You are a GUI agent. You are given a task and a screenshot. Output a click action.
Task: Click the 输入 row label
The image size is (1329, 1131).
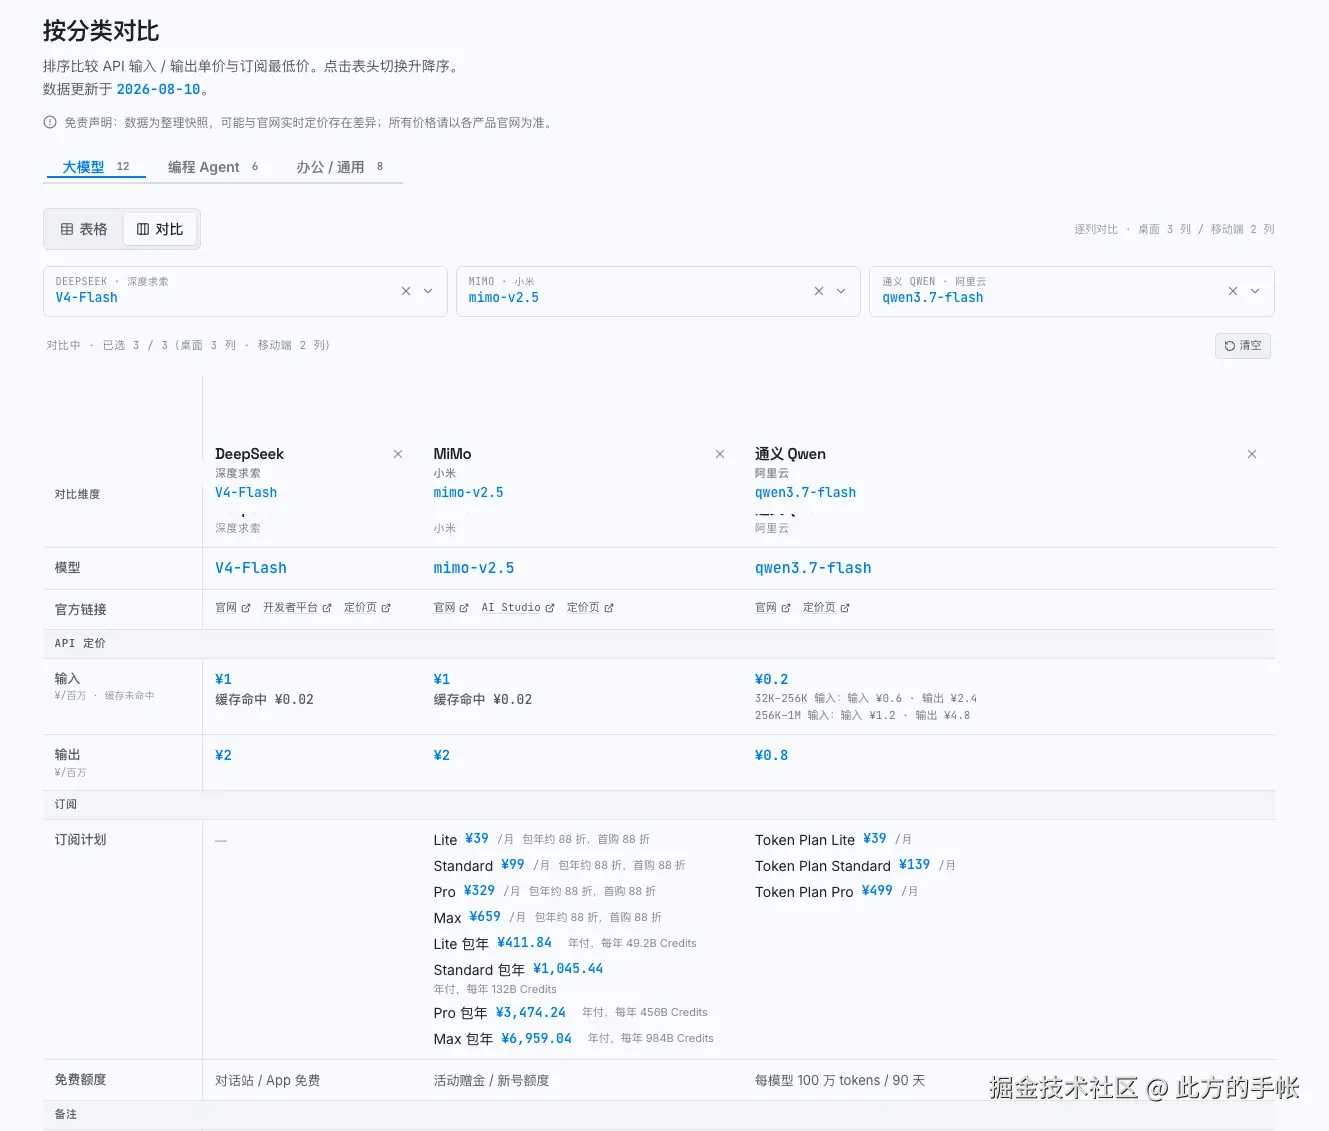point(67,678)
